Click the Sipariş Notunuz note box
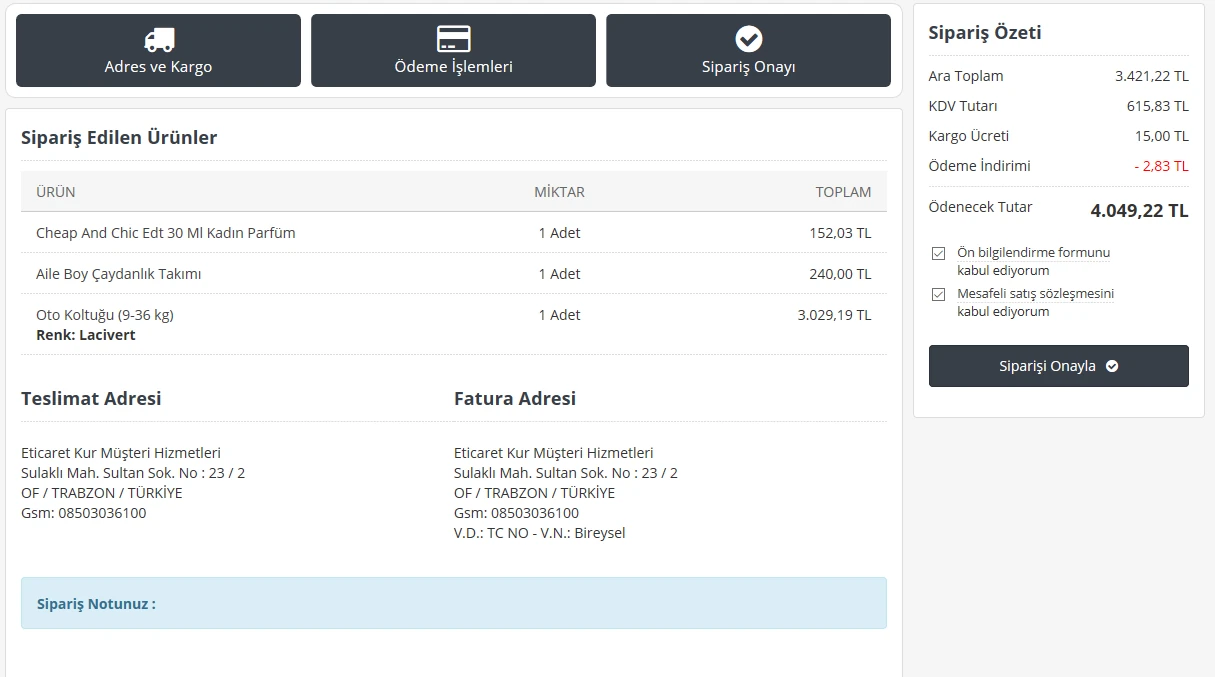 coord(453,603)
